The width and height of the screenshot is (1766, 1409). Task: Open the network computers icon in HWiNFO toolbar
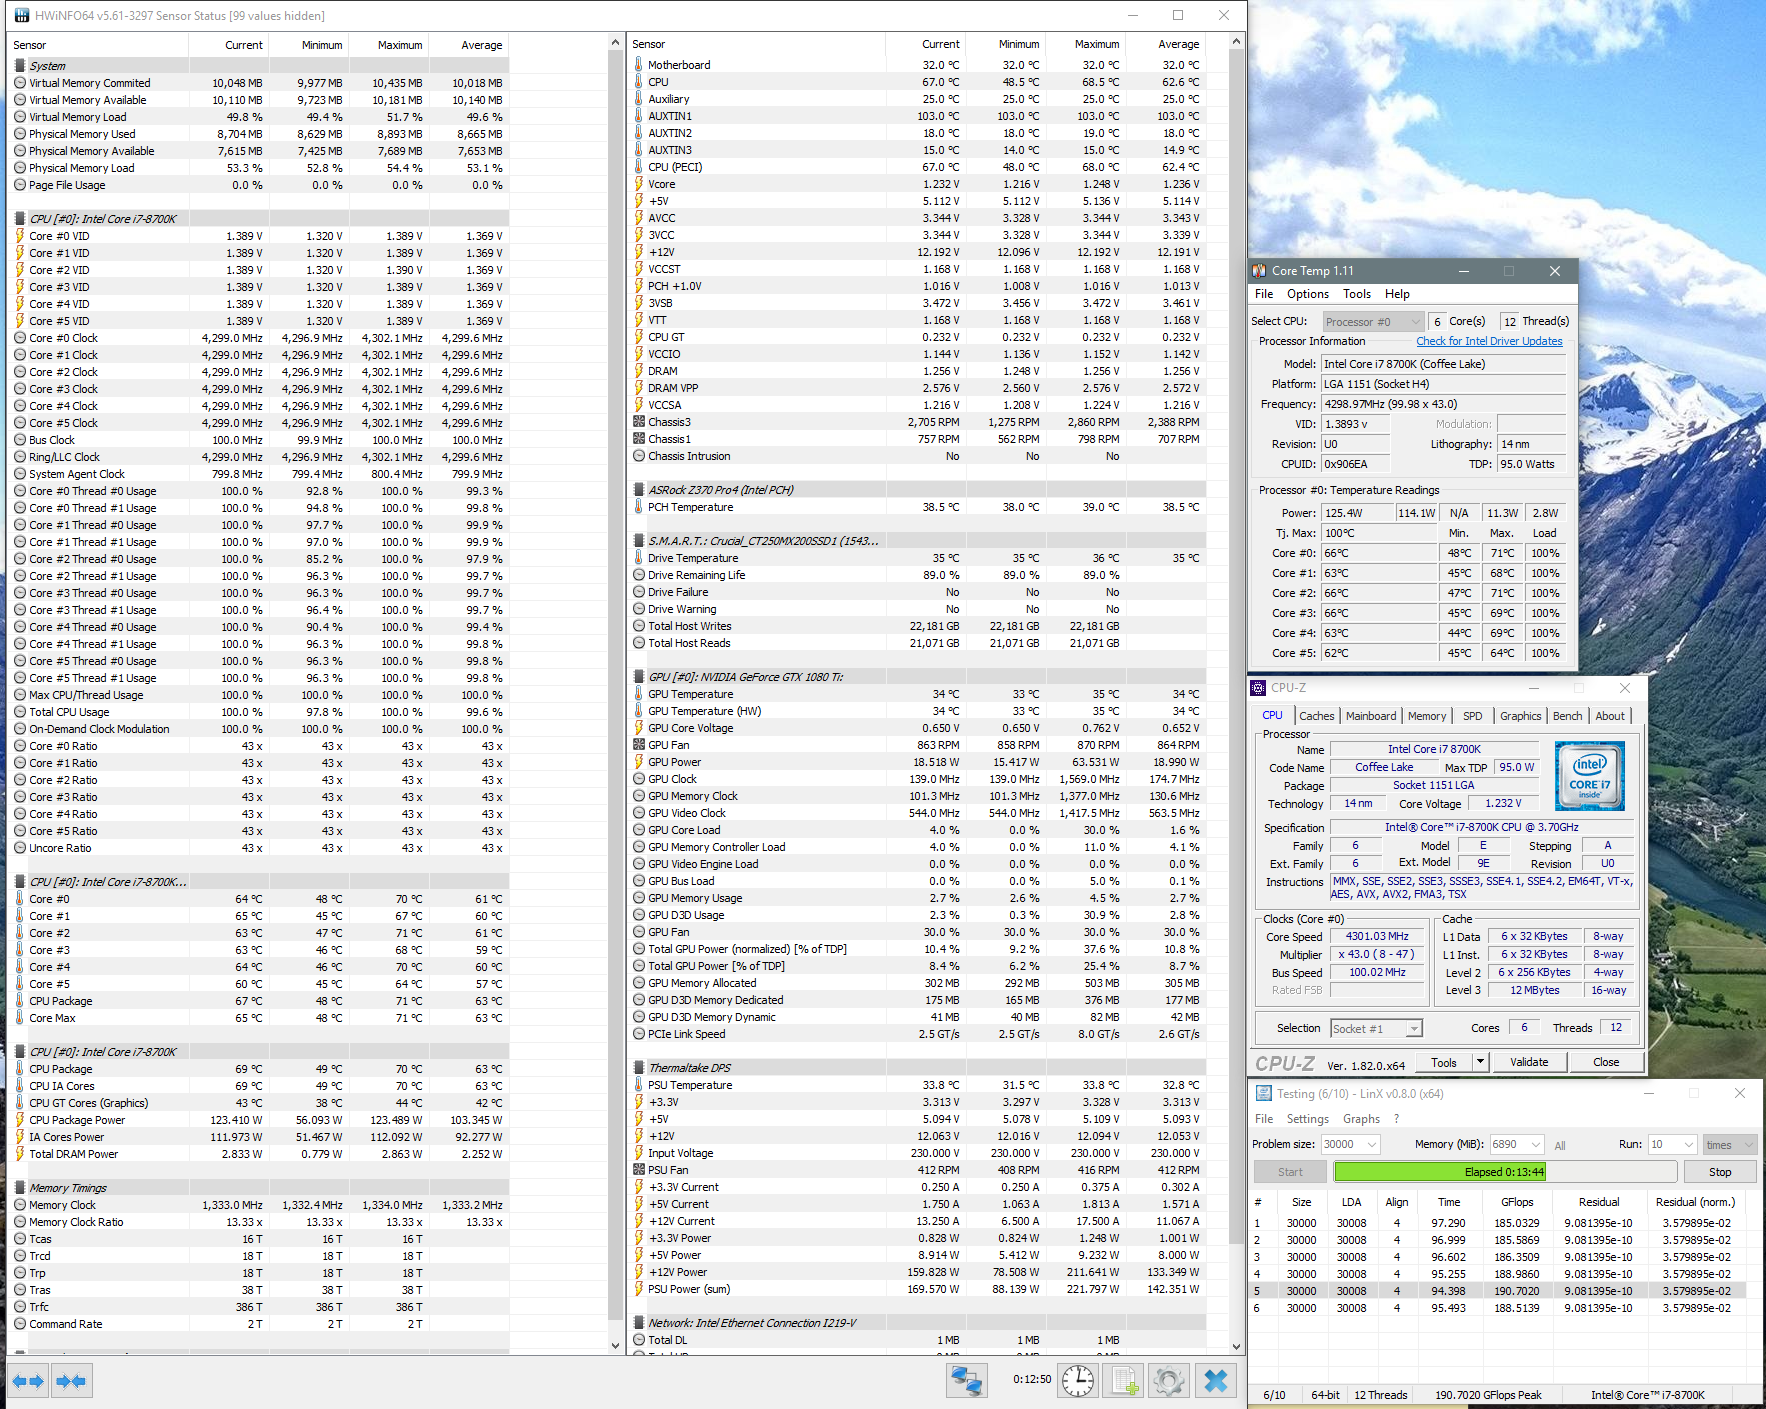pyautogui.click(x=966, y=1381)
